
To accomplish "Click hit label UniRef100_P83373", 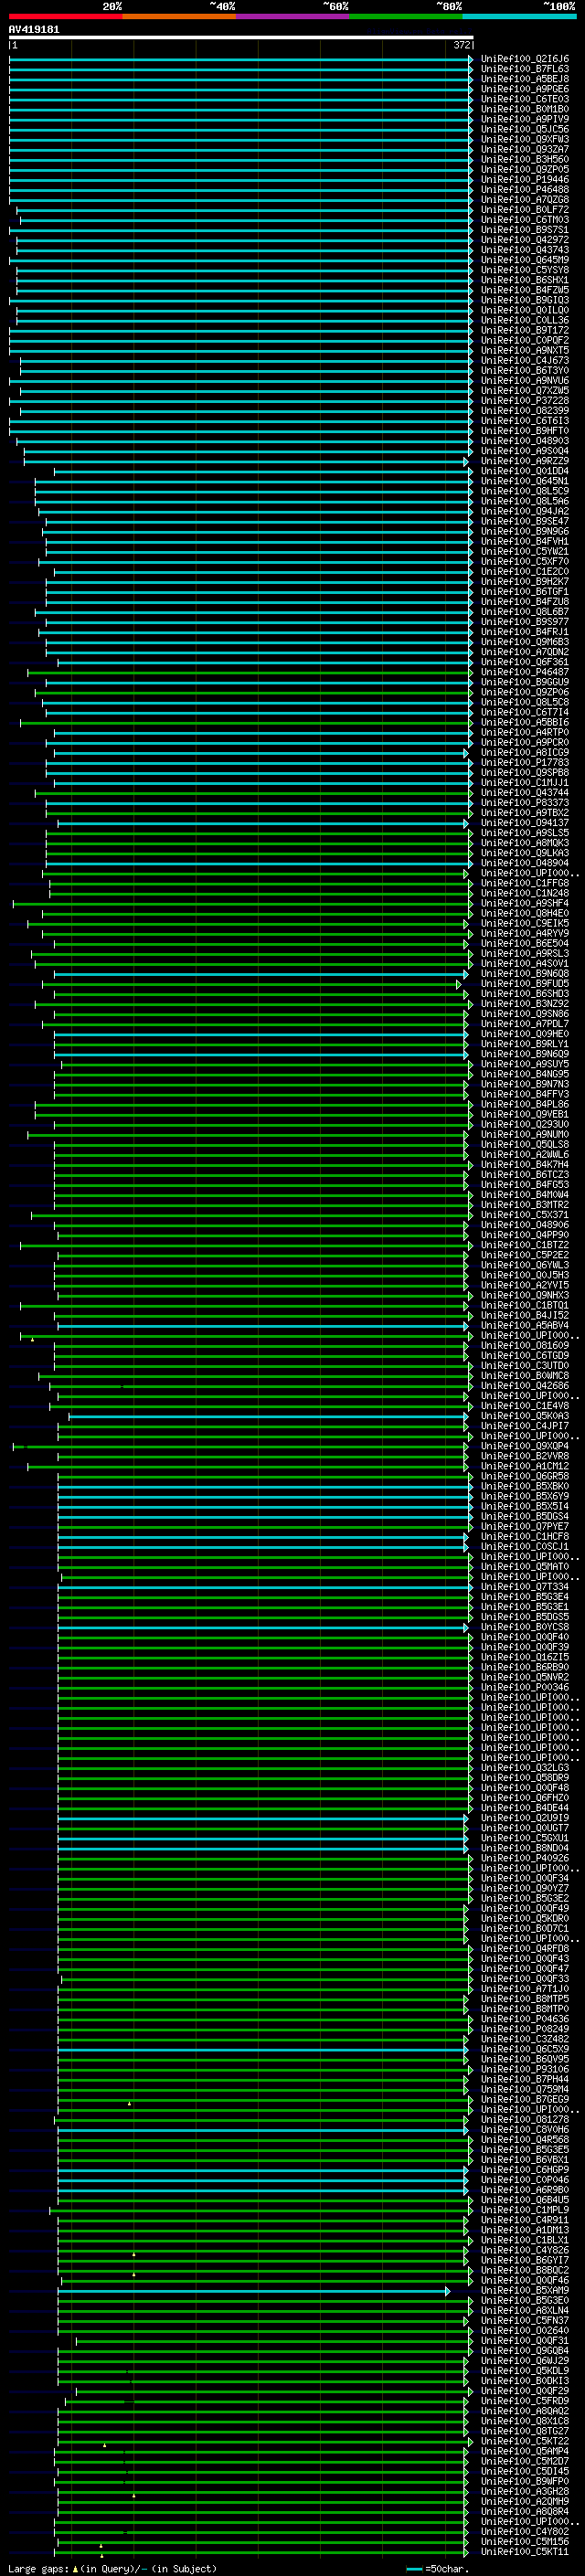I will pos(525,803).
